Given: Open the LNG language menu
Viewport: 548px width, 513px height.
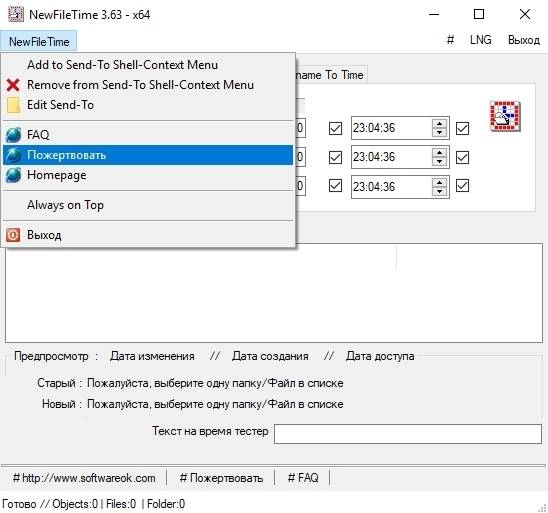Looking at the screenshot, I should click(481, 40).
